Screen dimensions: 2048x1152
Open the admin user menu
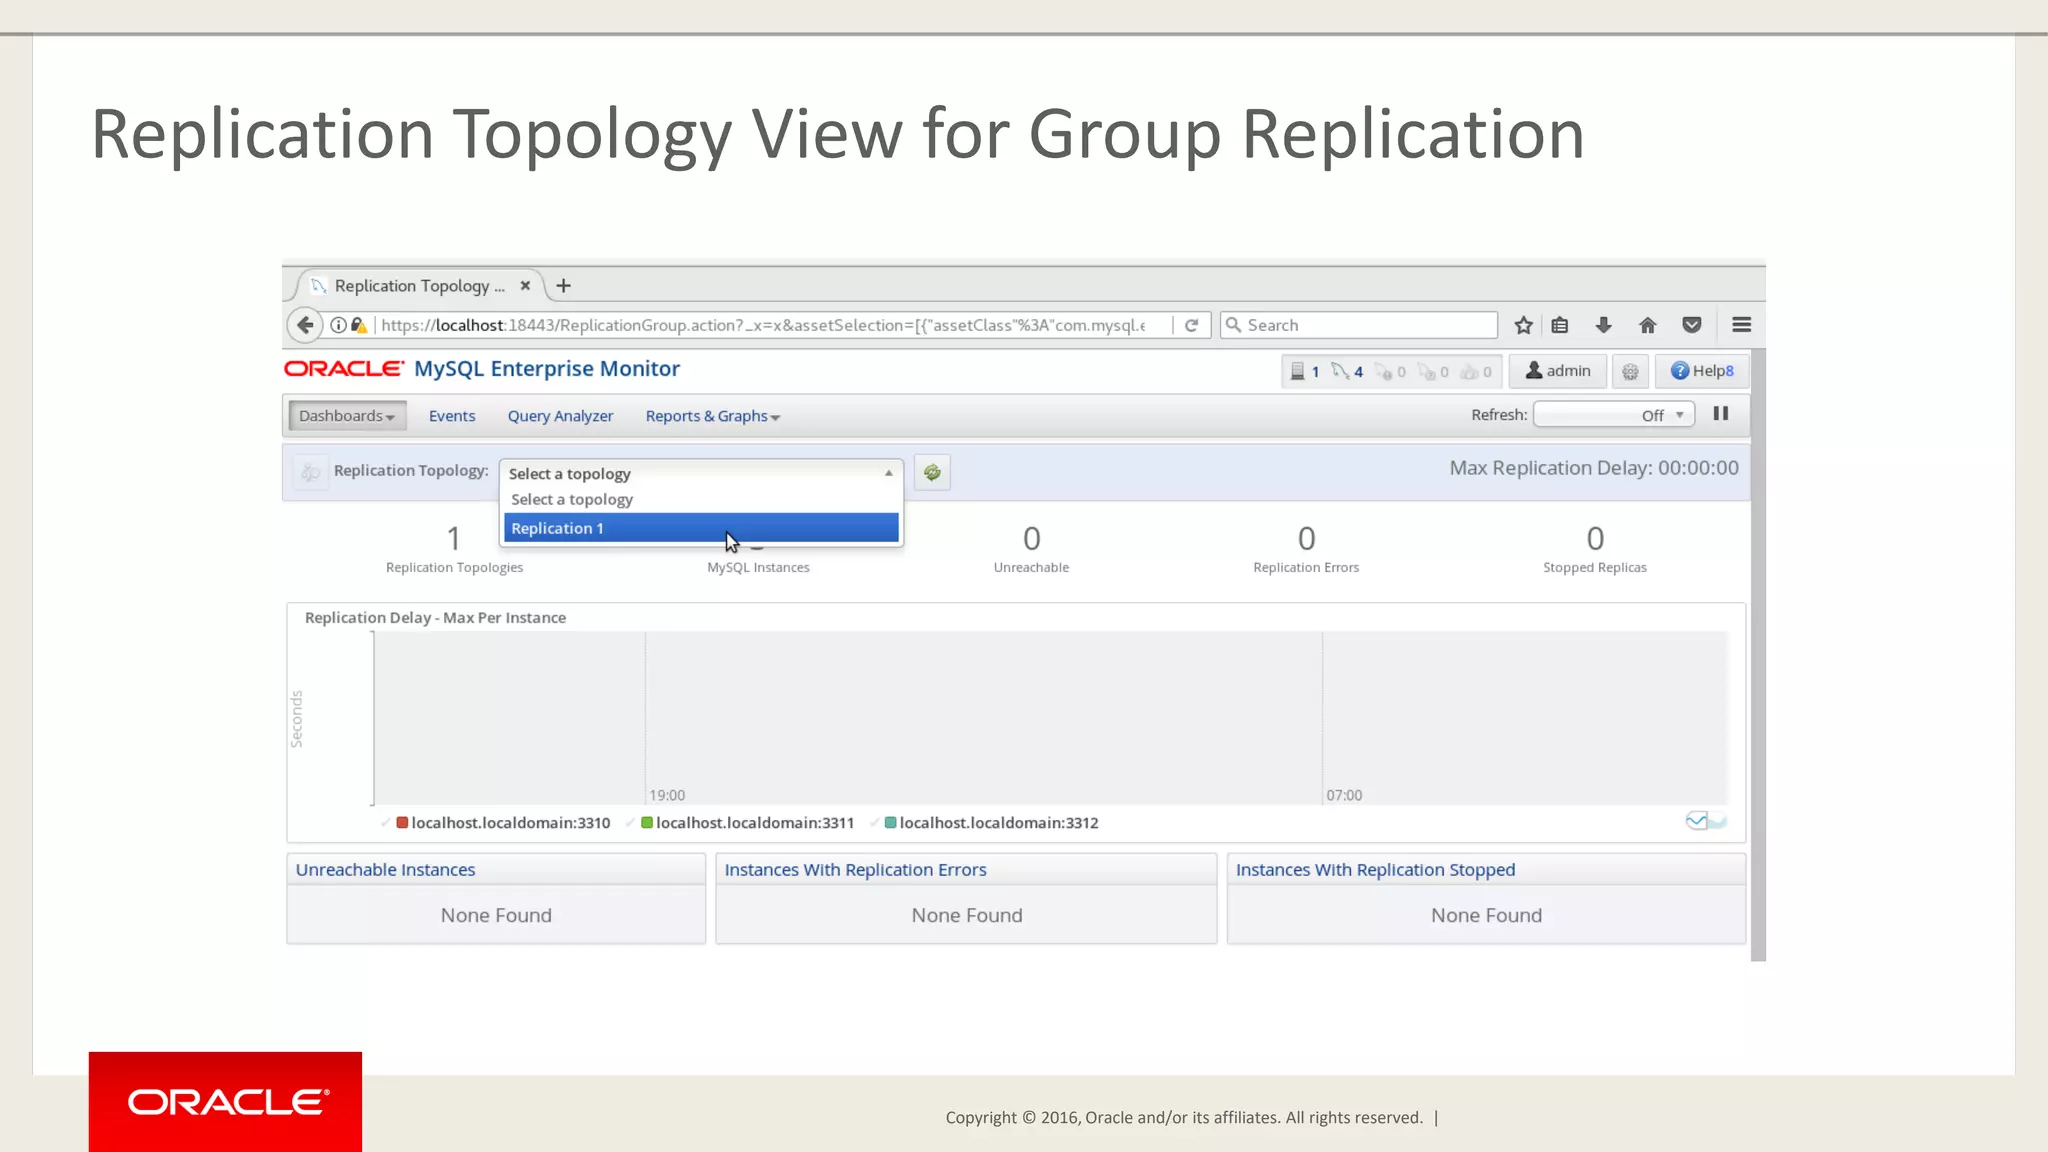click(1557, 371)
